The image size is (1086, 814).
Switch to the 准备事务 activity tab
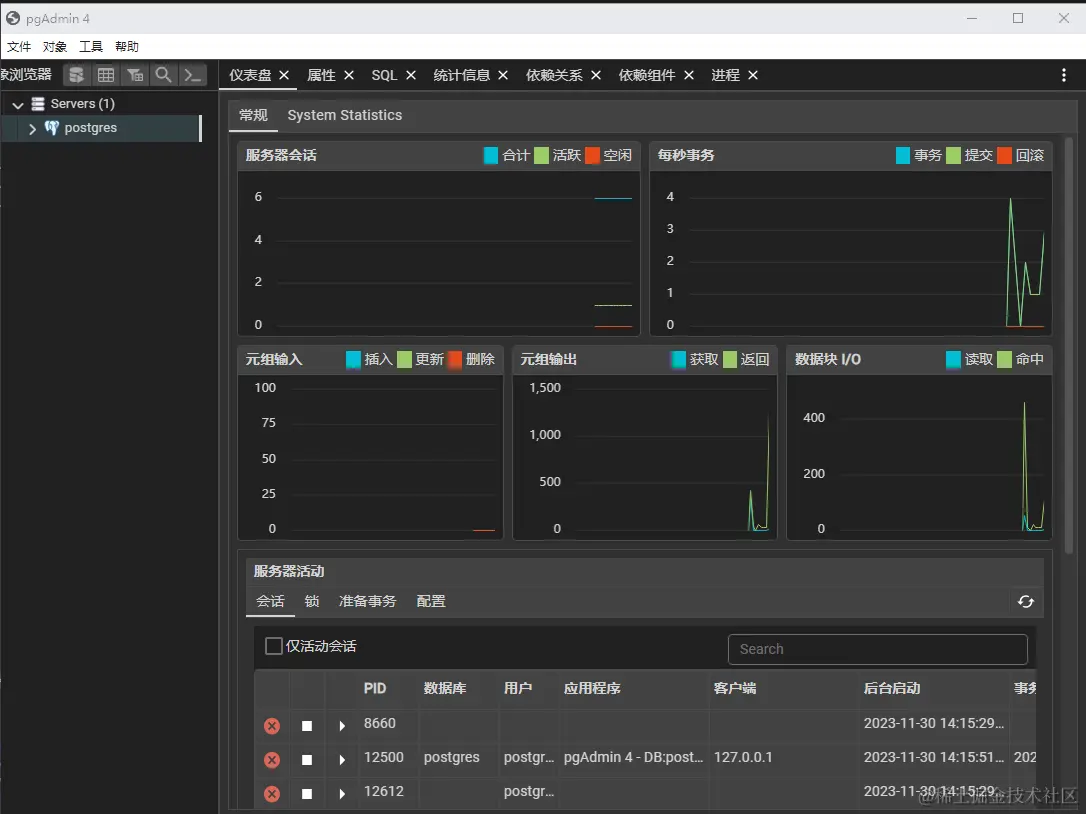click(x=368, y=601)
